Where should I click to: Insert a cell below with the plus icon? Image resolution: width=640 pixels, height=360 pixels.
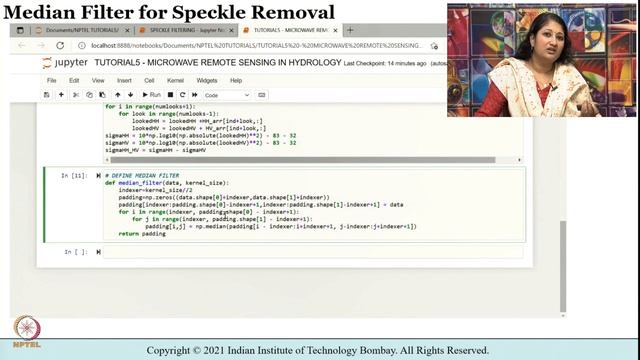pyautogui.click(x=61, y=95)
